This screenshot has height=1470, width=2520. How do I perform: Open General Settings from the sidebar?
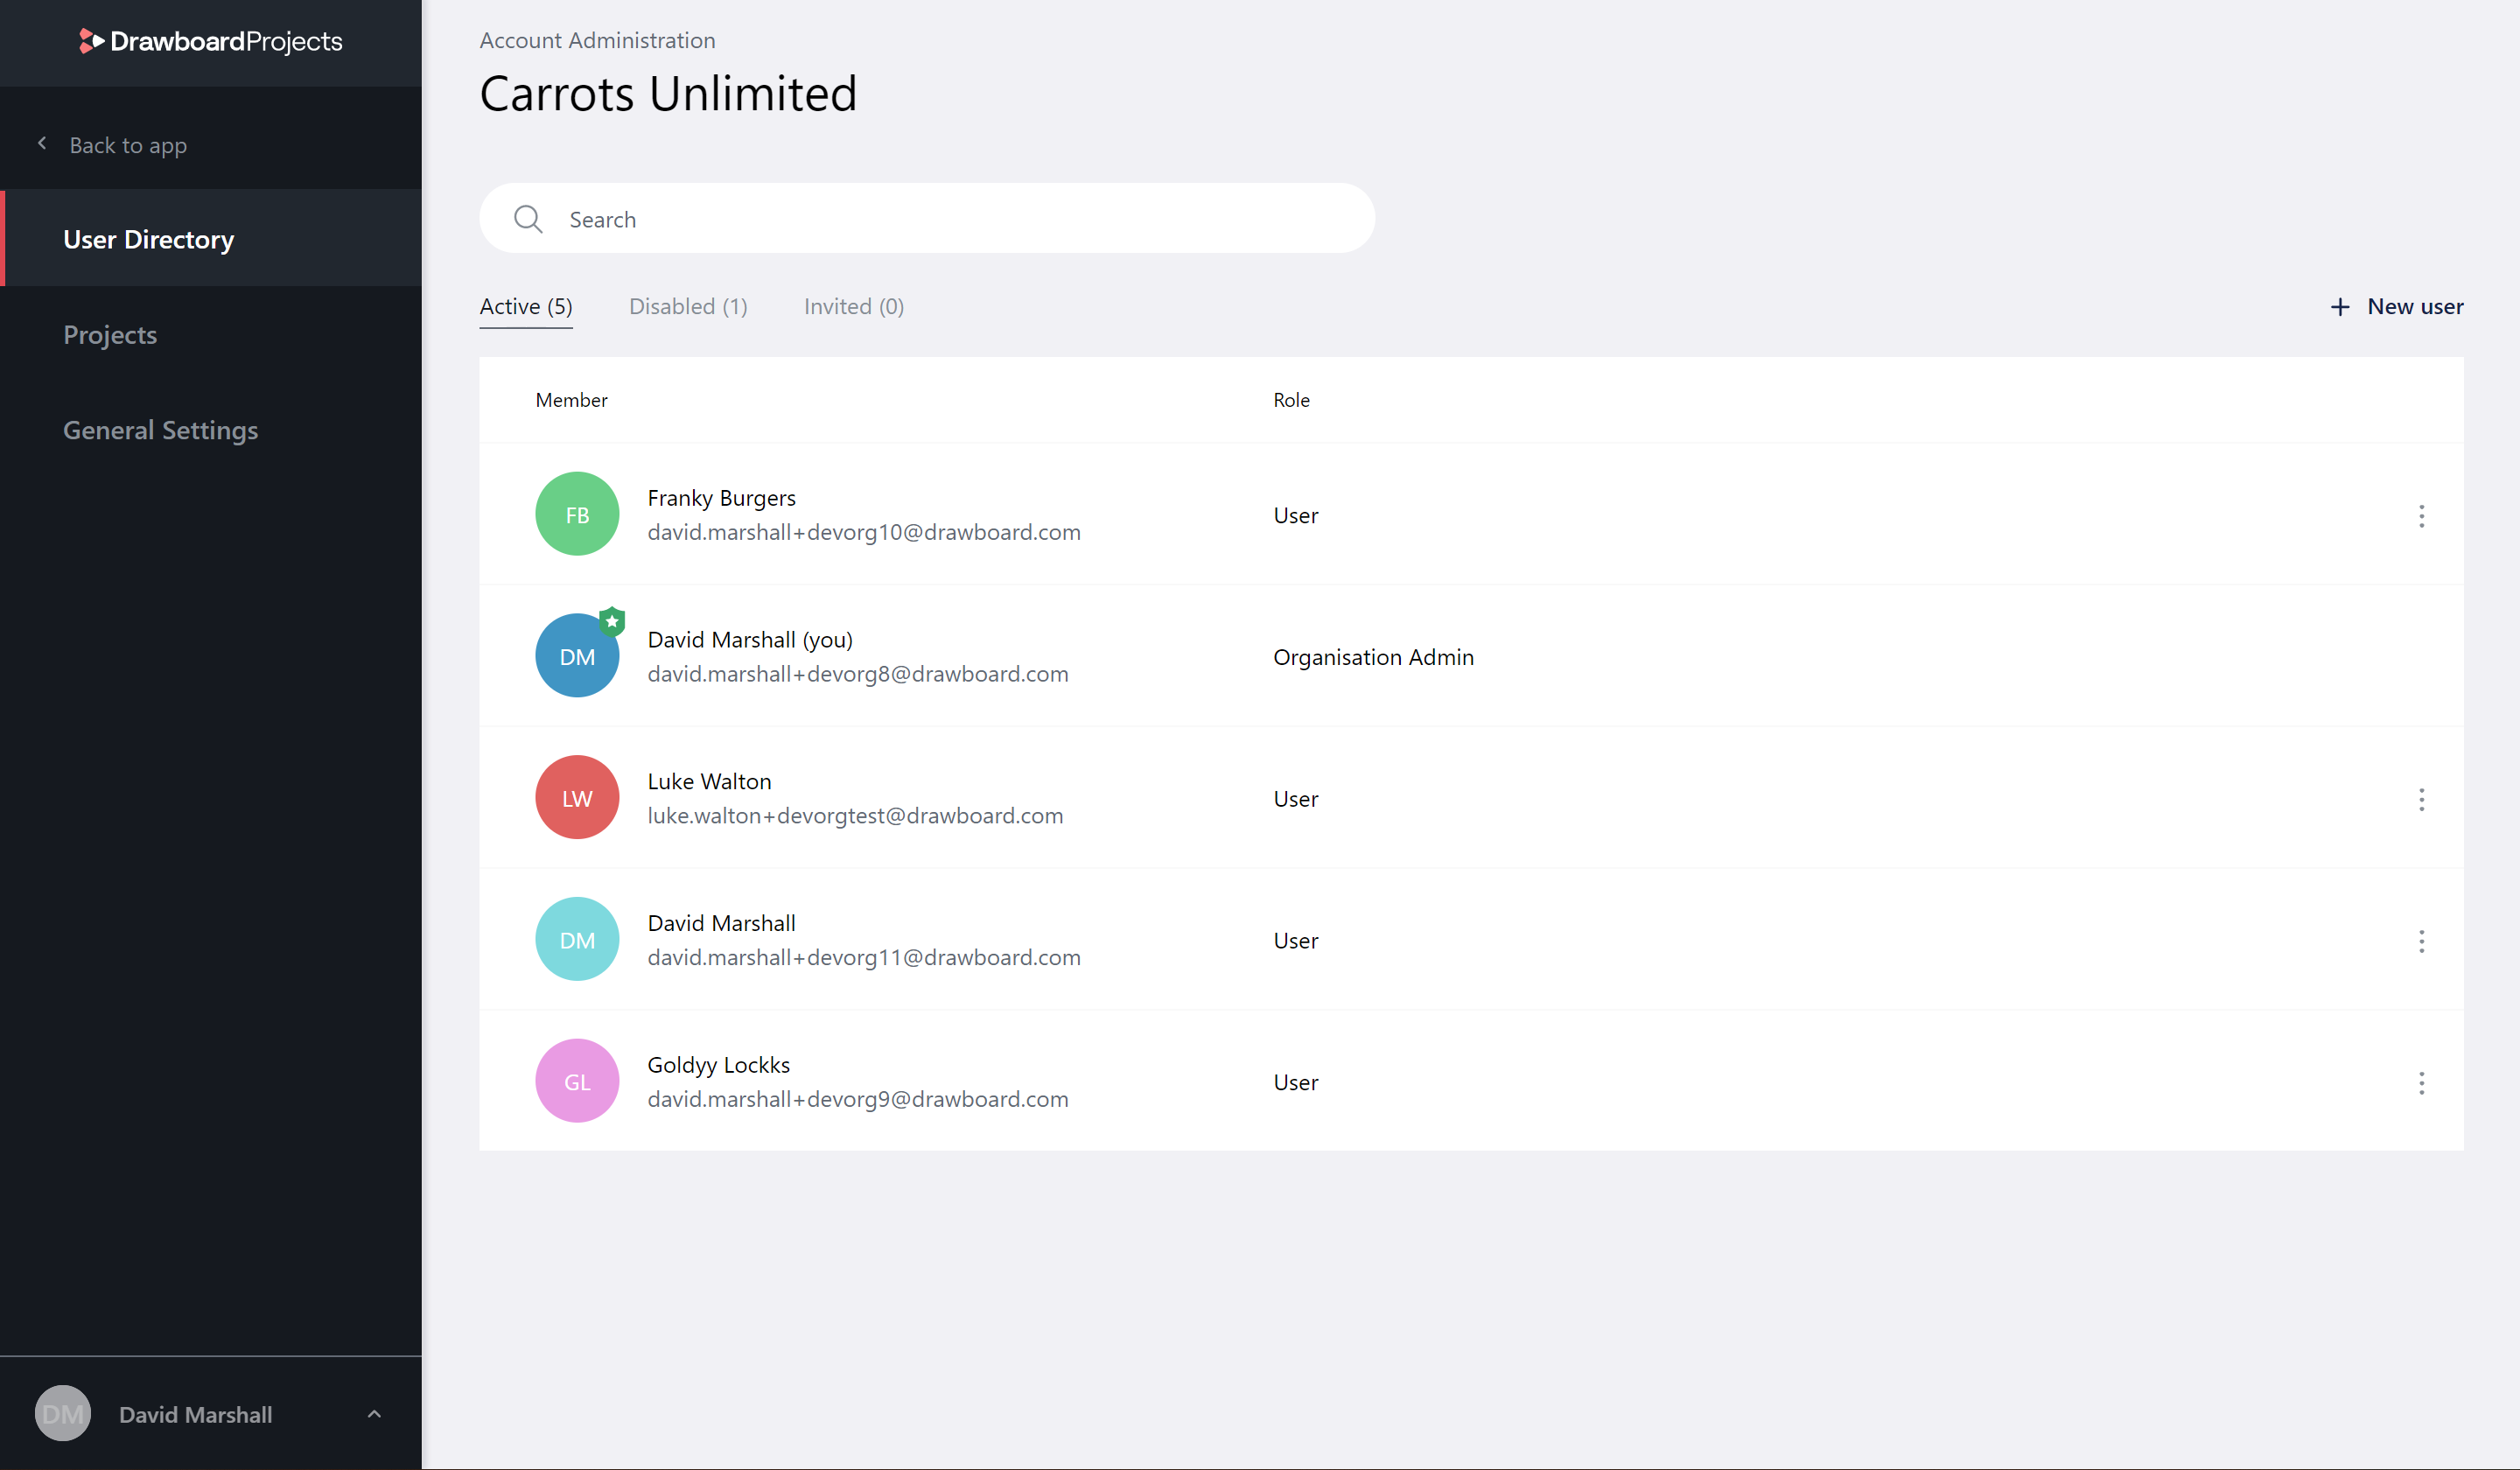[x=160, y=430]
